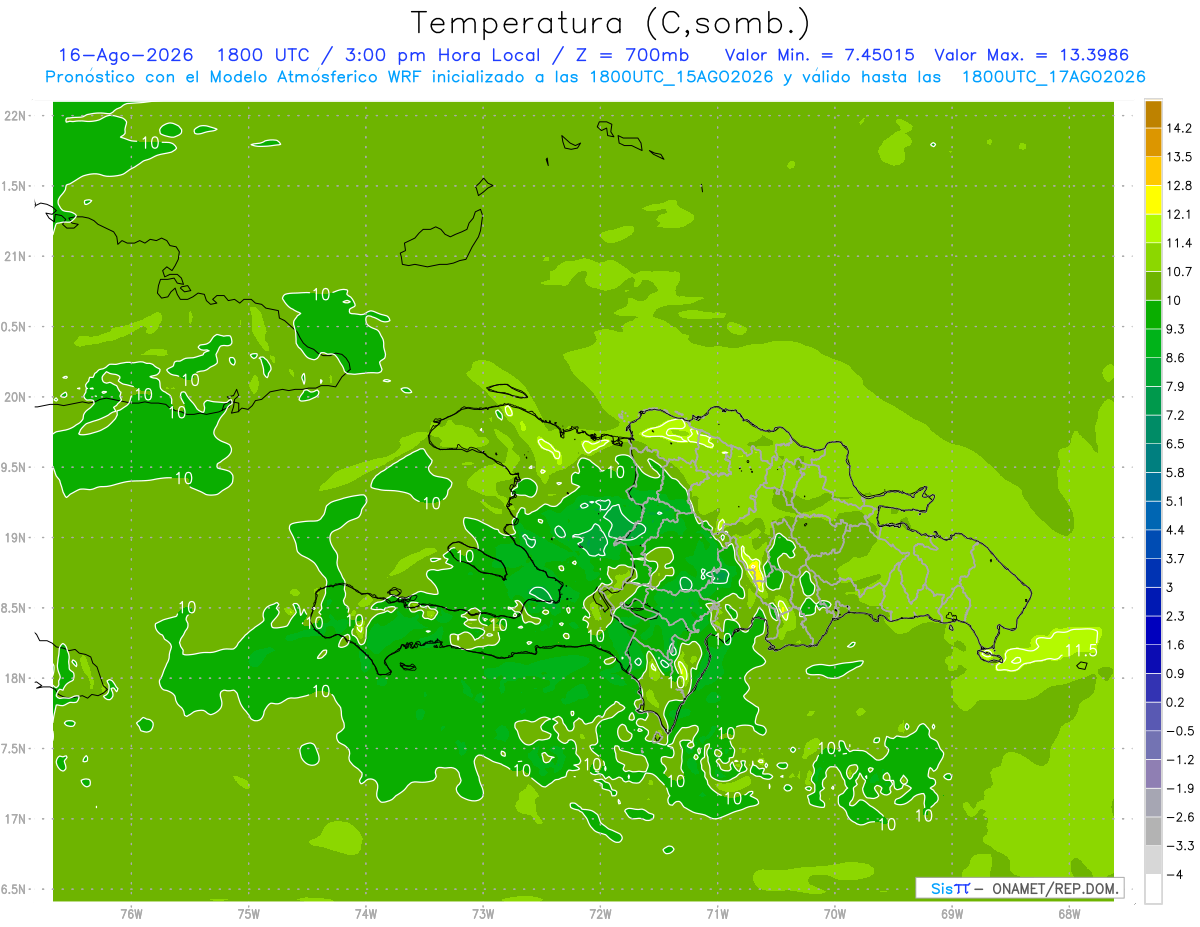Click the color bar label '7.2'
Viewport: 1200px width, 927px height.
pyautogui.click(x=1176, y=415)
